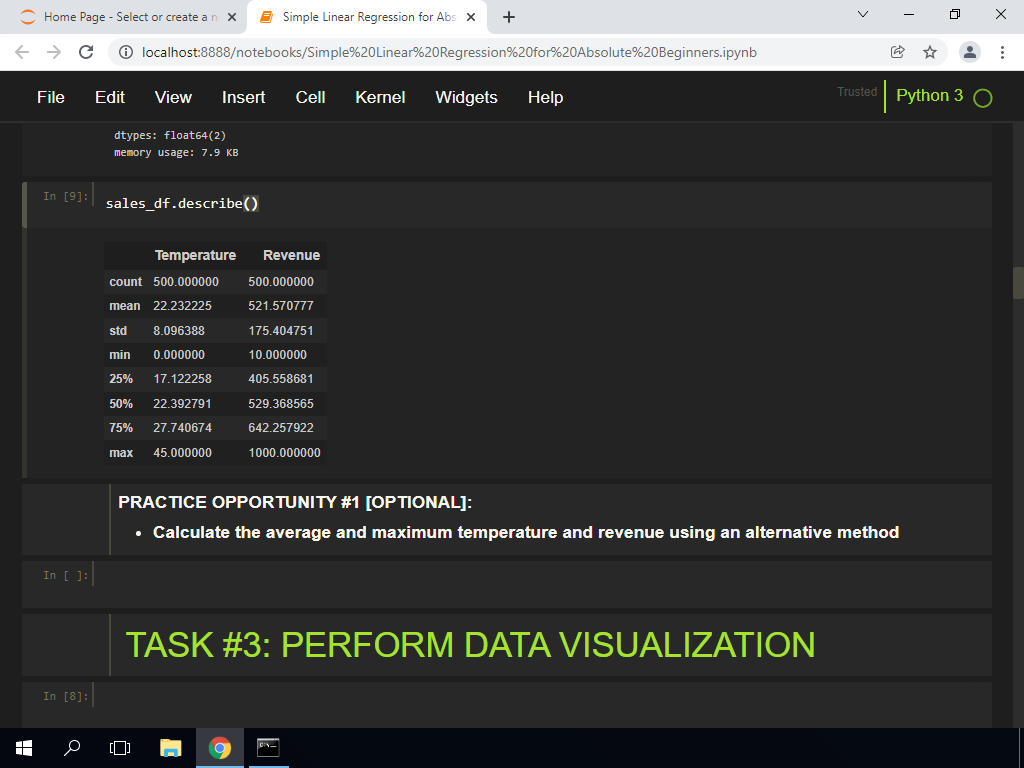Open the Insert menu
Screen dimensions: 1024x768
(244, 97)
